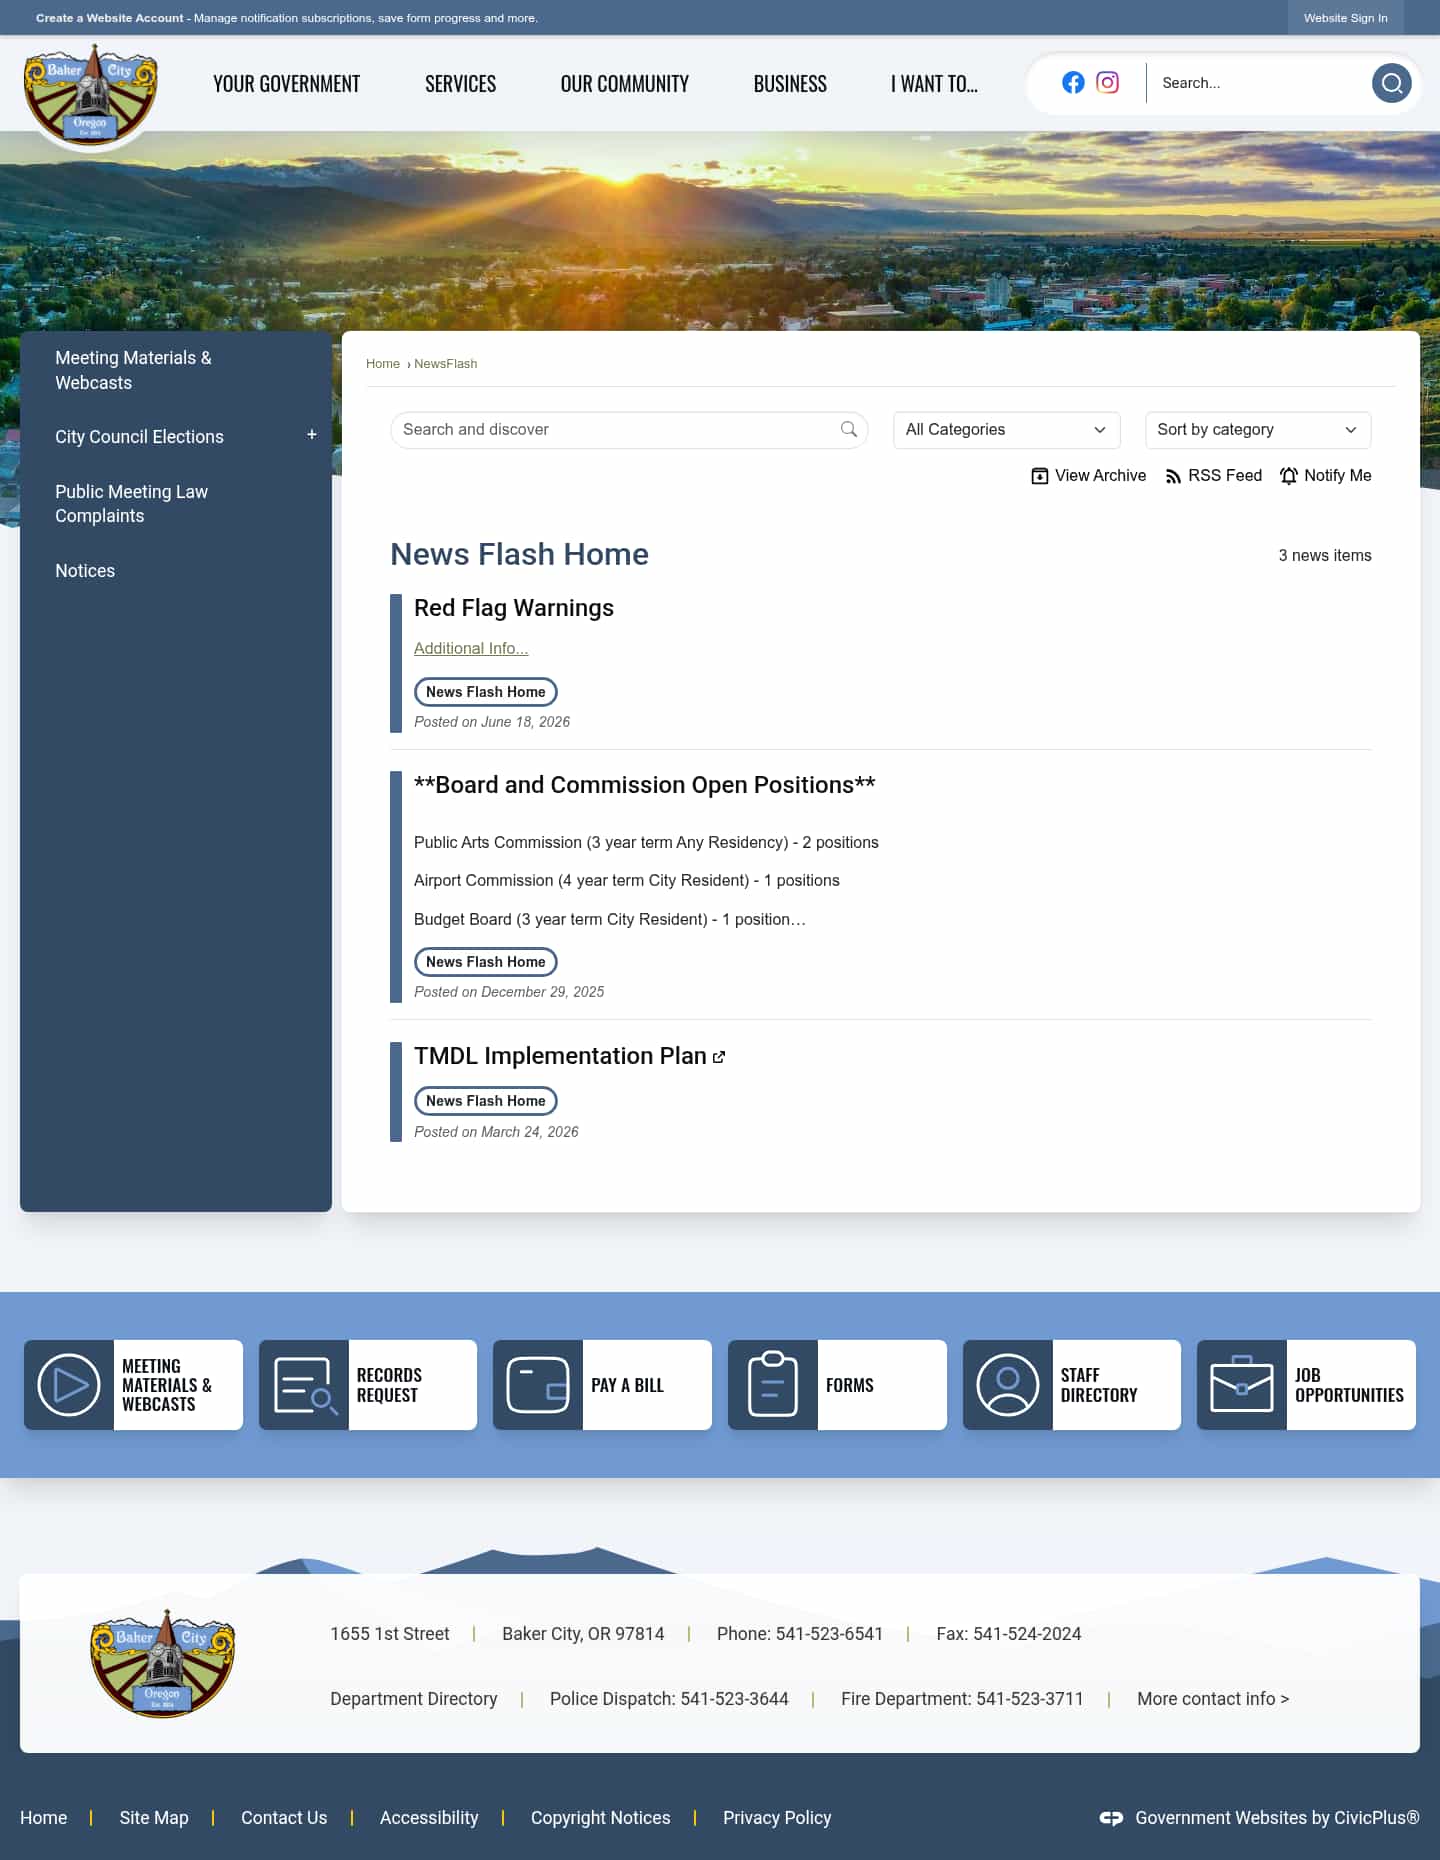
Task: Open the Facebook icon link
Action: (1073, 83)
